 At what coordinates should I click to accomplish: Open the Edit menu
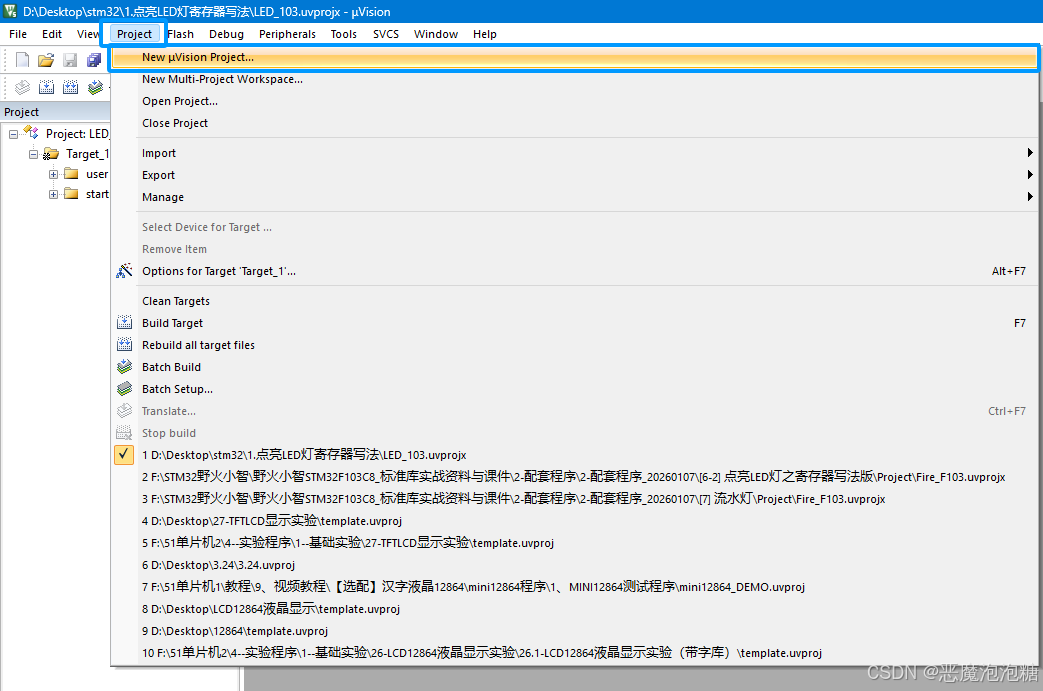(x=52, y=34)
